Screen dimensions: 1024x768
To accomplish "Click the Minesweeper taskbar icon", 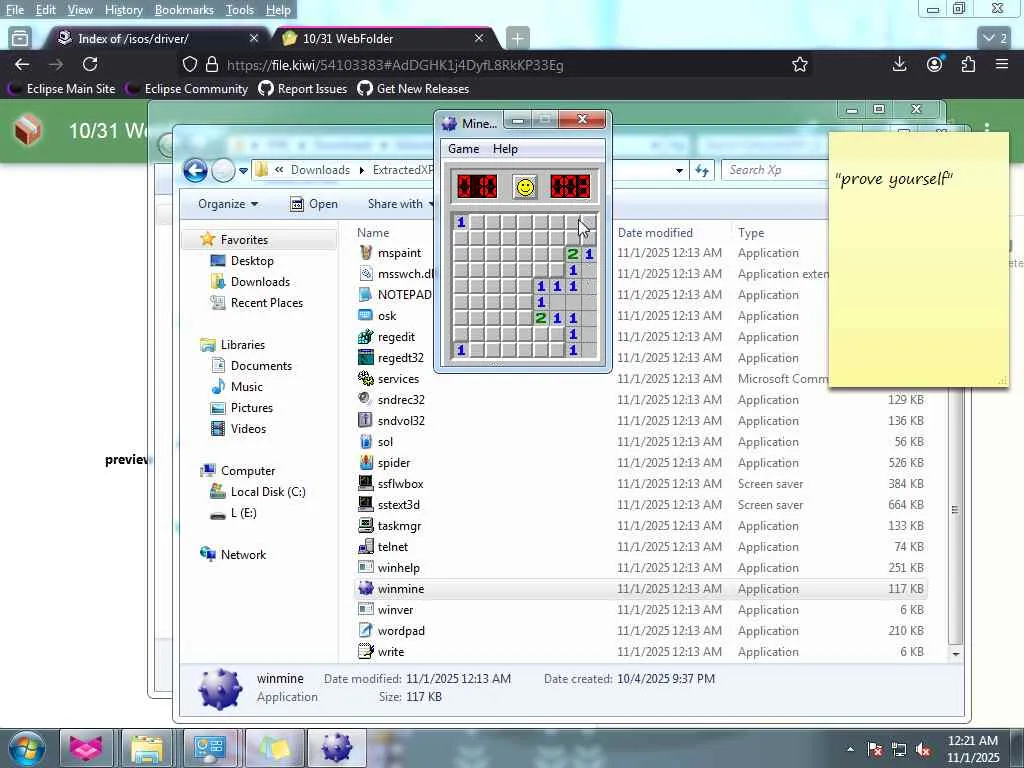I will tap(336, 748).
